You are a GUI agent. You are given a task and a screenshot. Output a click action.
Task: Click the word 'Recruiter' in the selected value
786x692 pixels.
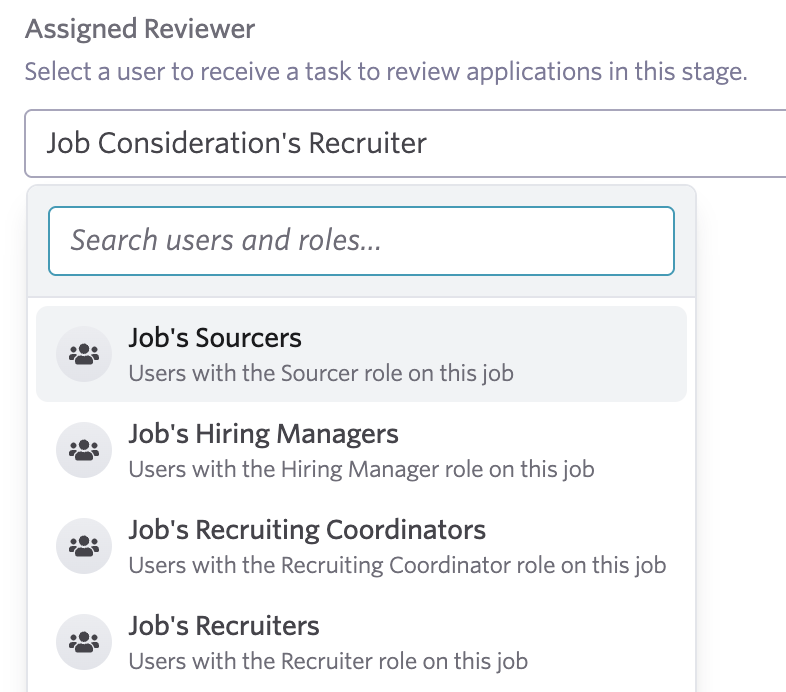(367, 143)
